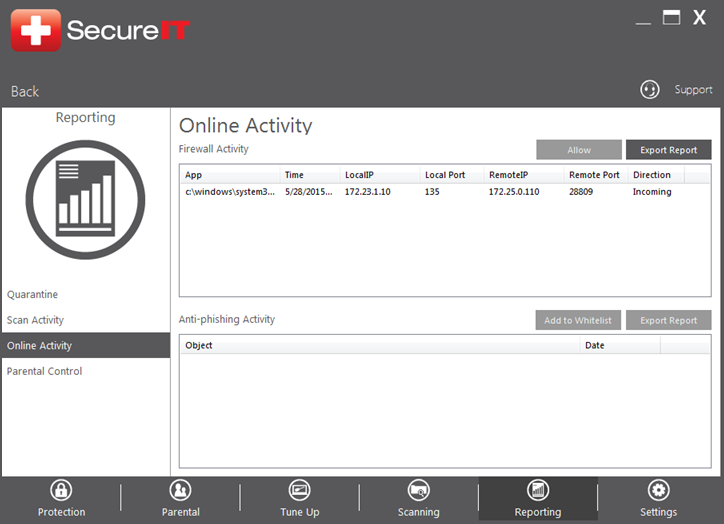The width and height of the screenshot is (724, 524).
Task: Sort by the Local Port column header
Action: tap(452, 175)
